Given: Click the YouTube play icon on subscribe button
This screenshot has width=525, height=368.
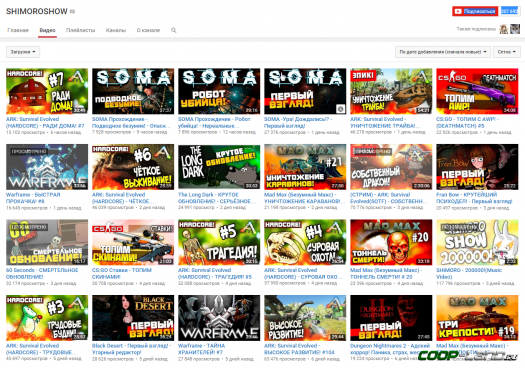Looking at the screenshot, I should coord(458,11).
